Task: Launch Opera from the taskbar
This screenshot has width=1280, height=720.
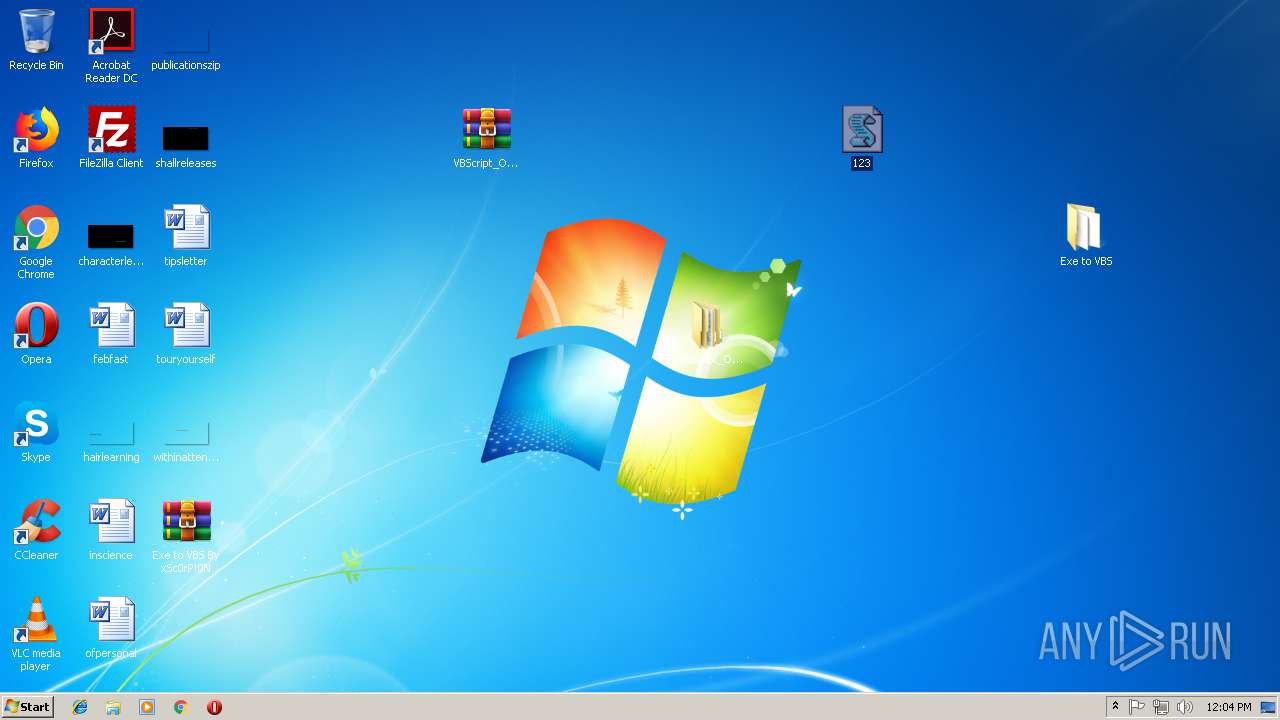Action: [x=214, y=707]
